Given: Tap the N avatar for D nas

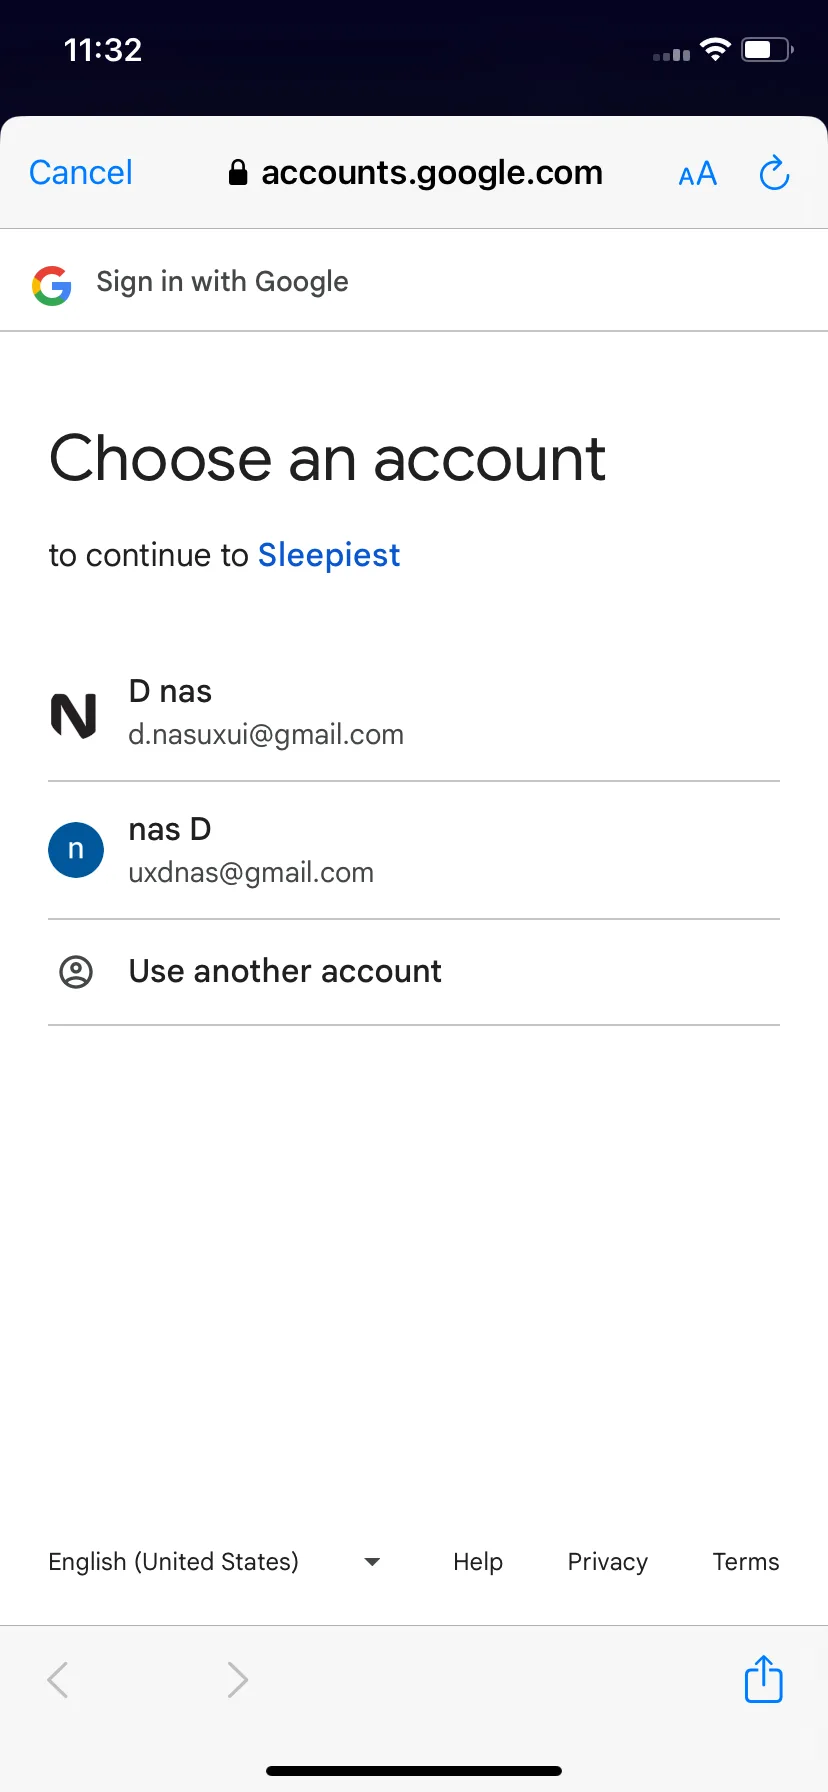Looking at the screenshot, I should click(74, 715).
